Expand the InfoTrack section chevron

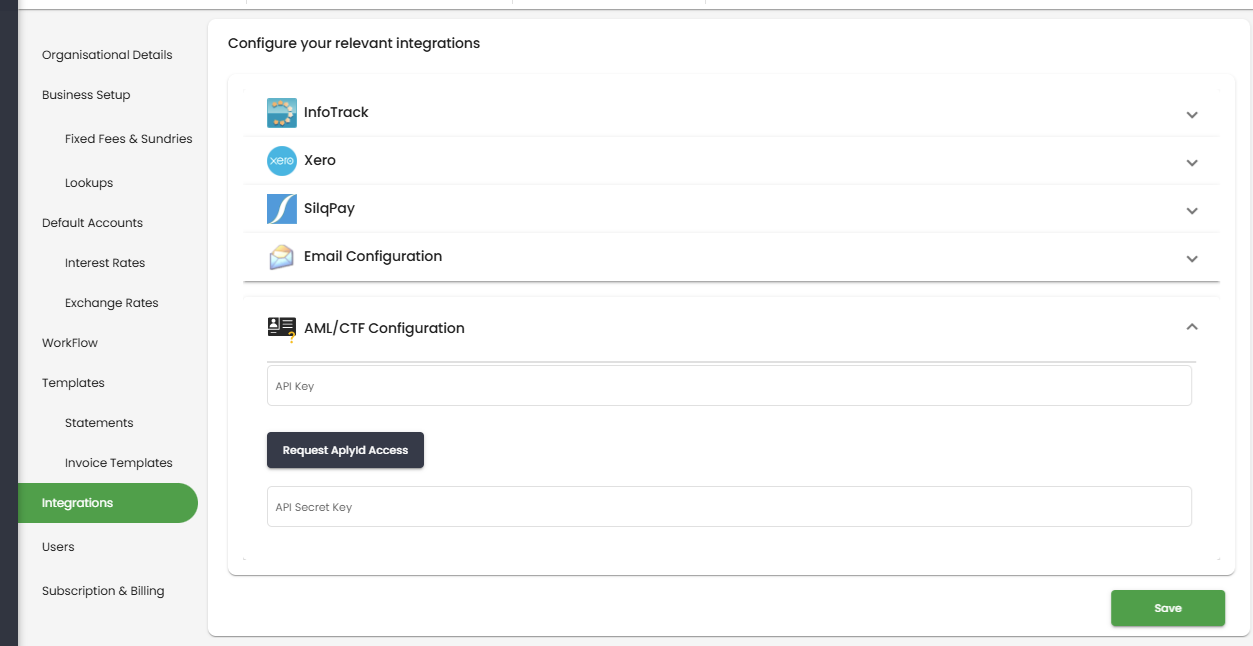1192,115
